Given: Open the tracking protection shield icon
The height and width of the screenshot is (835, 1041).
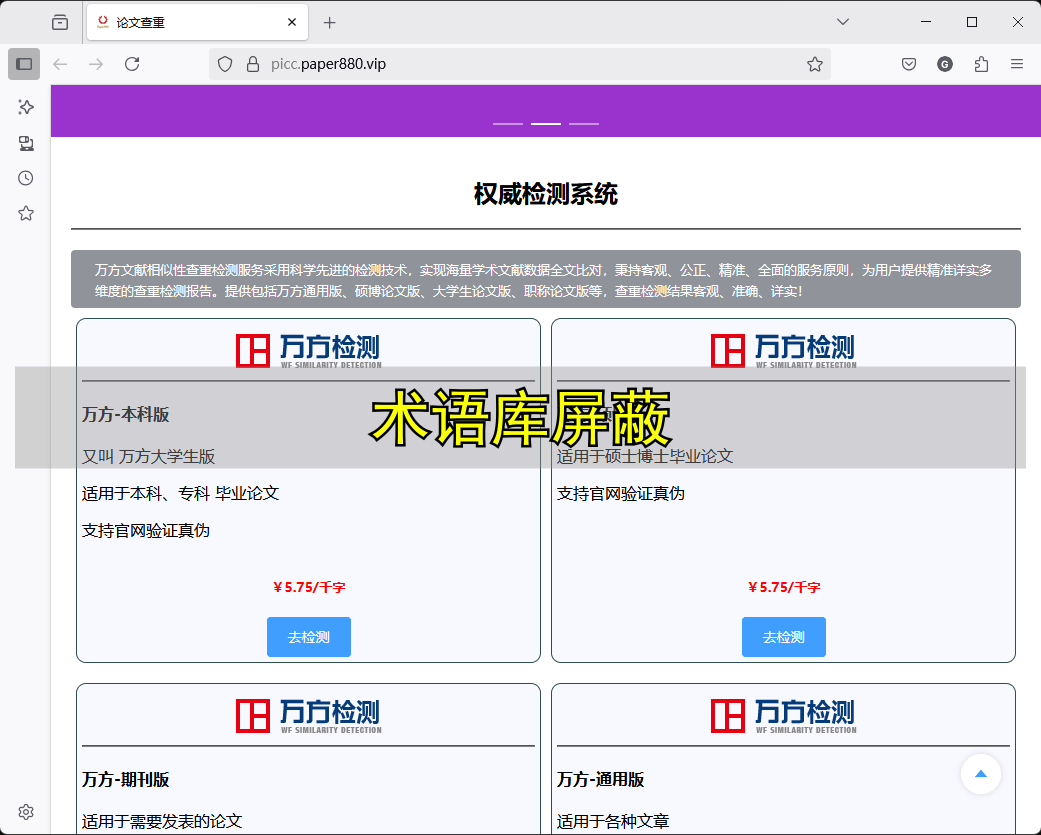Looking at the screenshot, I should tap(225, 64).
